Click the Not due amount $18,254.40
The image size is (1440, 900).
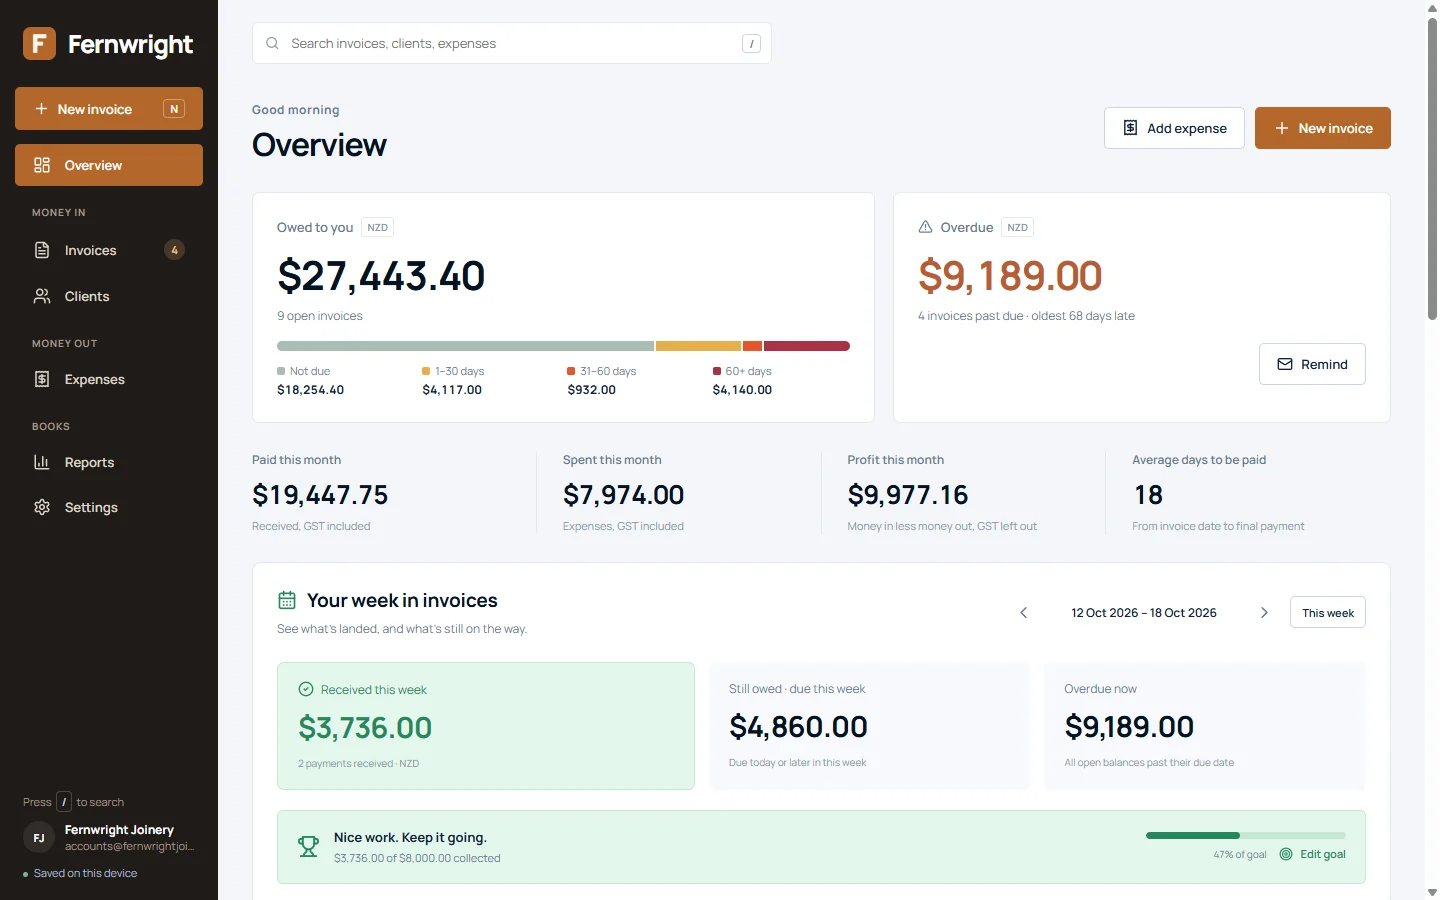(x=310, y=390)
